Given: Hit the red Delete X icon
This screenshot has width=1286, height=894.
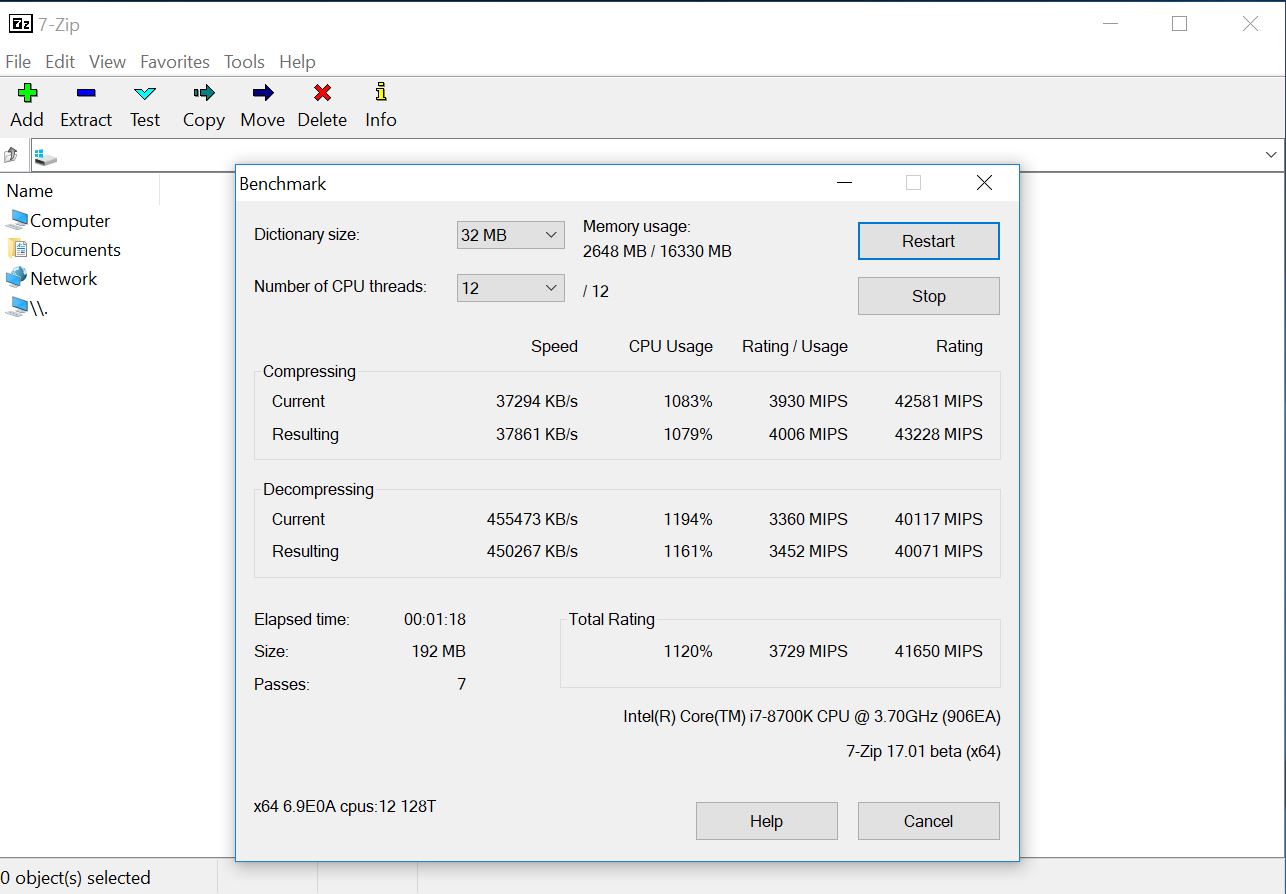Looking at the screenshot, I should [322, 93].
